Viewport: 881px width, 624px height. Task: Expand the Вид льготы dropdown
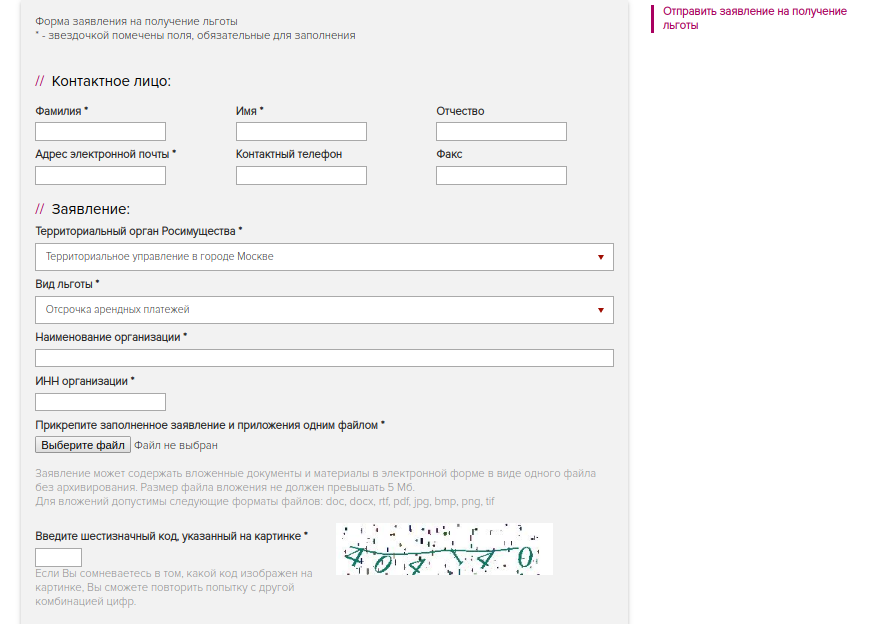[324, 310]
